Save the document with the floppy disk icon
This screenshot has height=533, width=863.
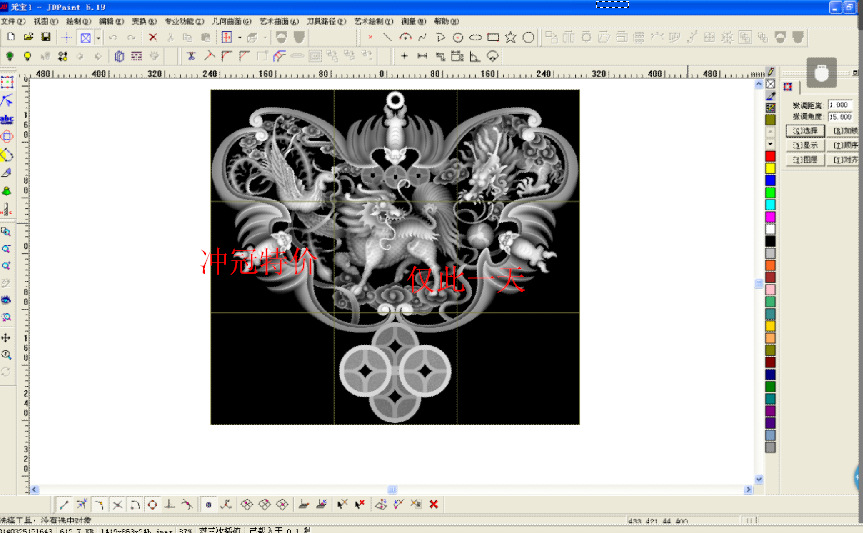click(x=46, y=37)
